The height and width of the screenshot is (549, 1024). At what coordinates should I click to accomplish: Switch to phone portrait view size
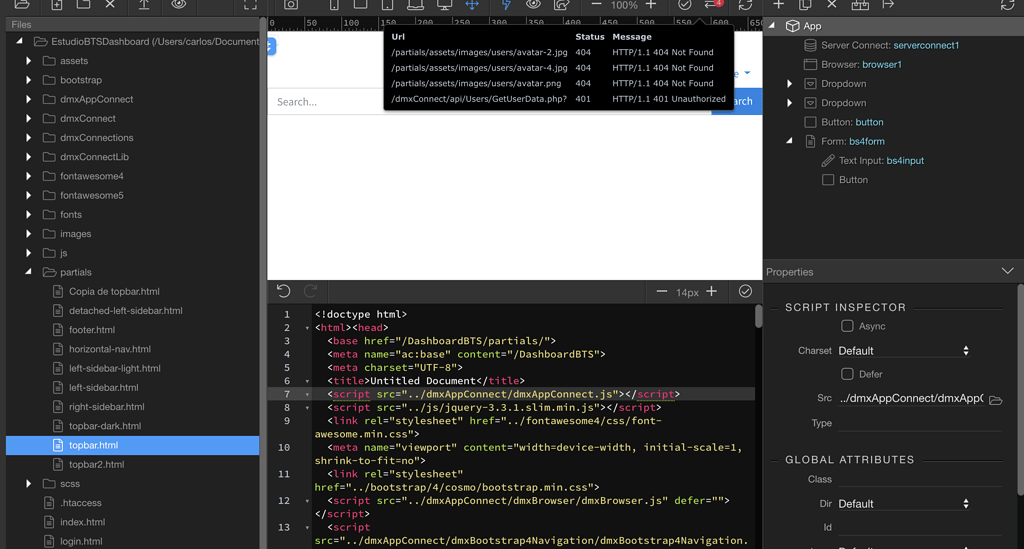[334, 4]
